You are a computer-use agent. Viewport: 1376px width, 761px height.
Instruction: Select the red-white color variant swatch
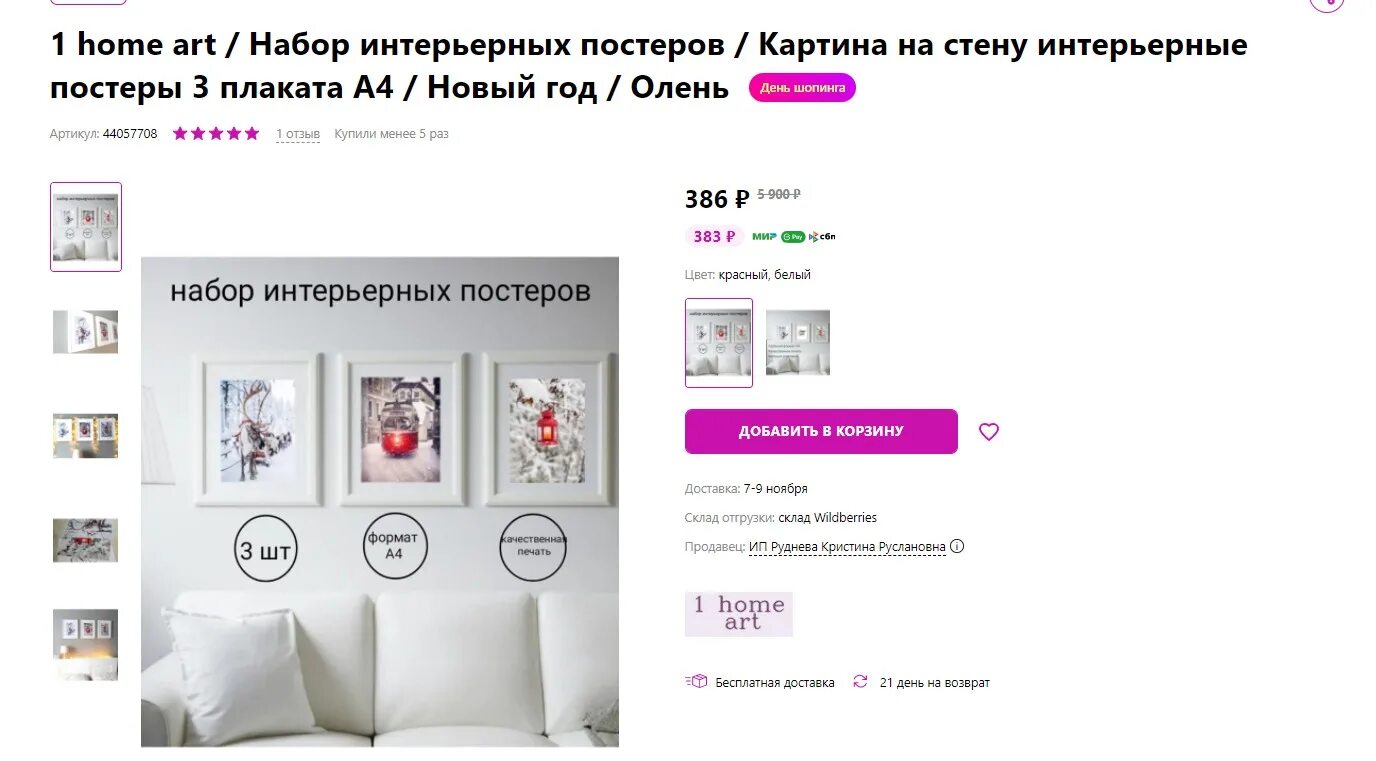(719, 343)
